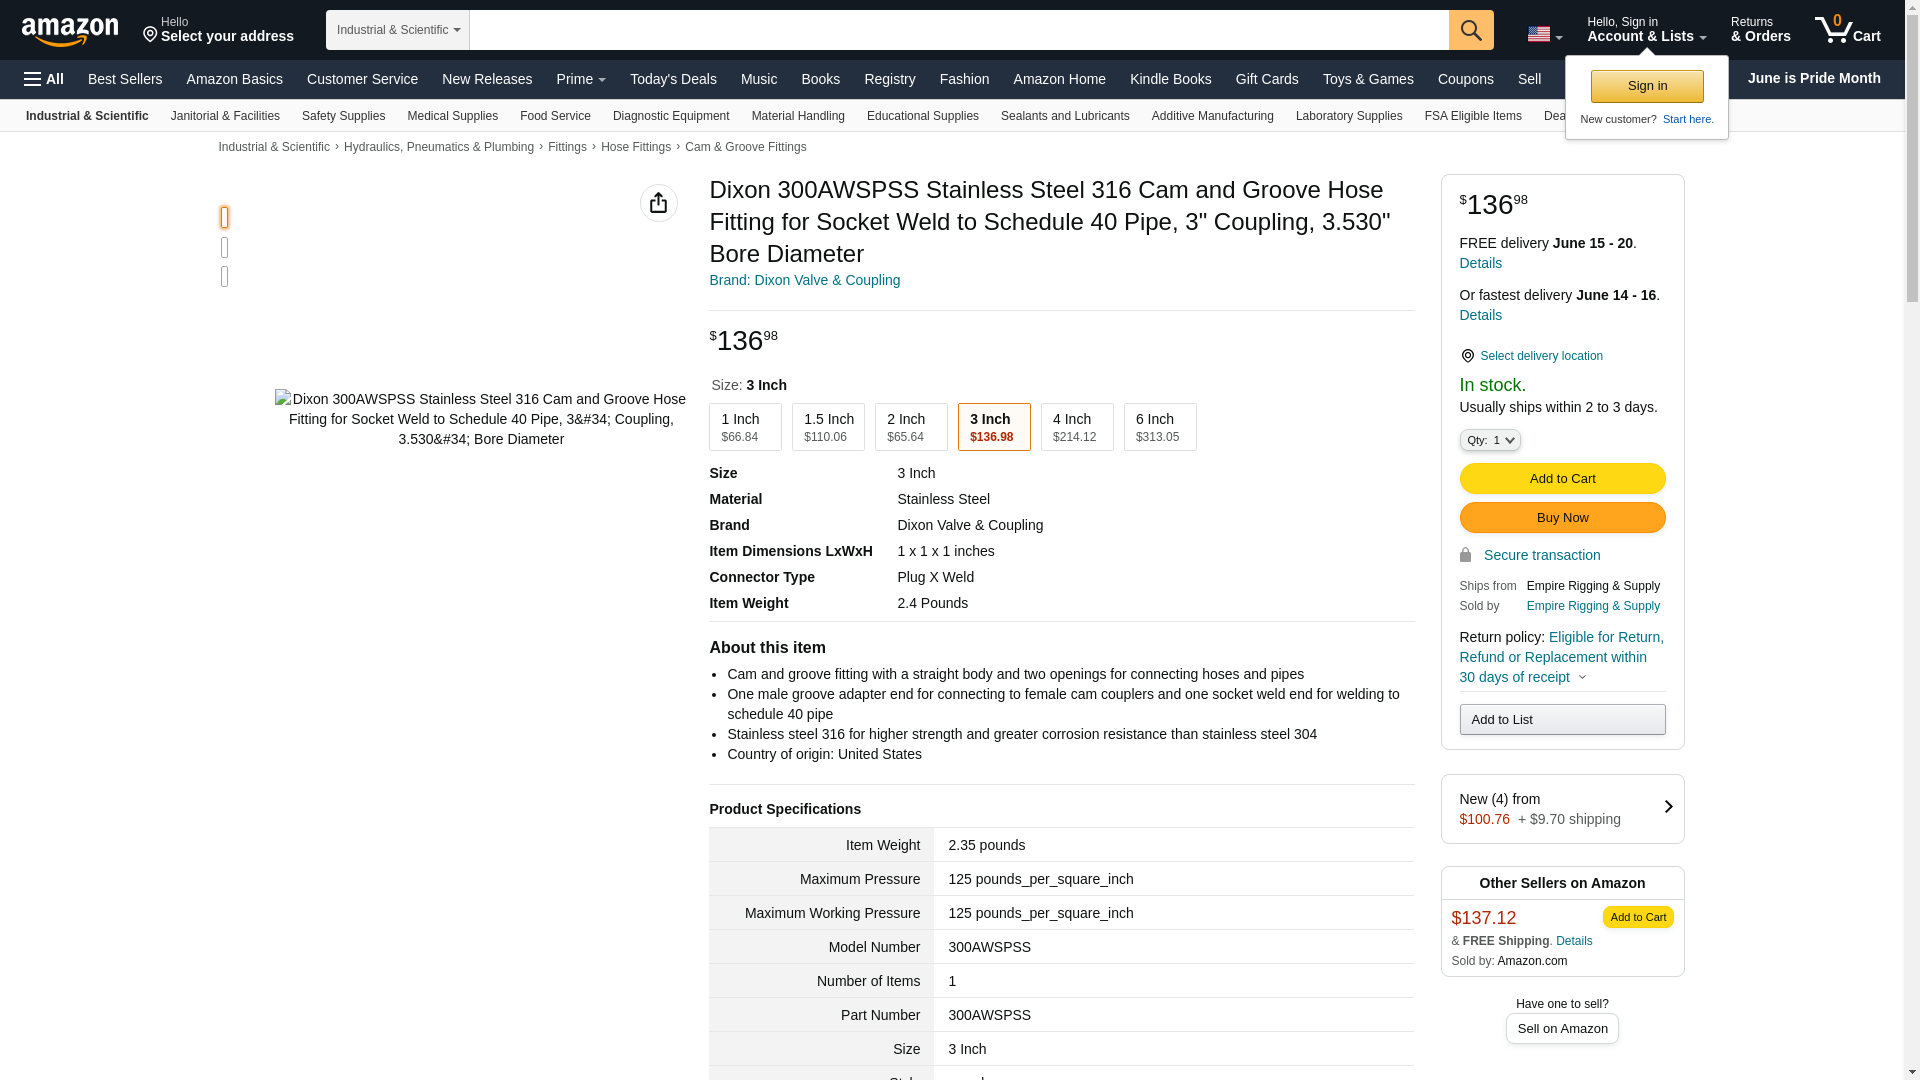Open the All hamburger menu
1920x1080 pixels.
pos(44,79)
